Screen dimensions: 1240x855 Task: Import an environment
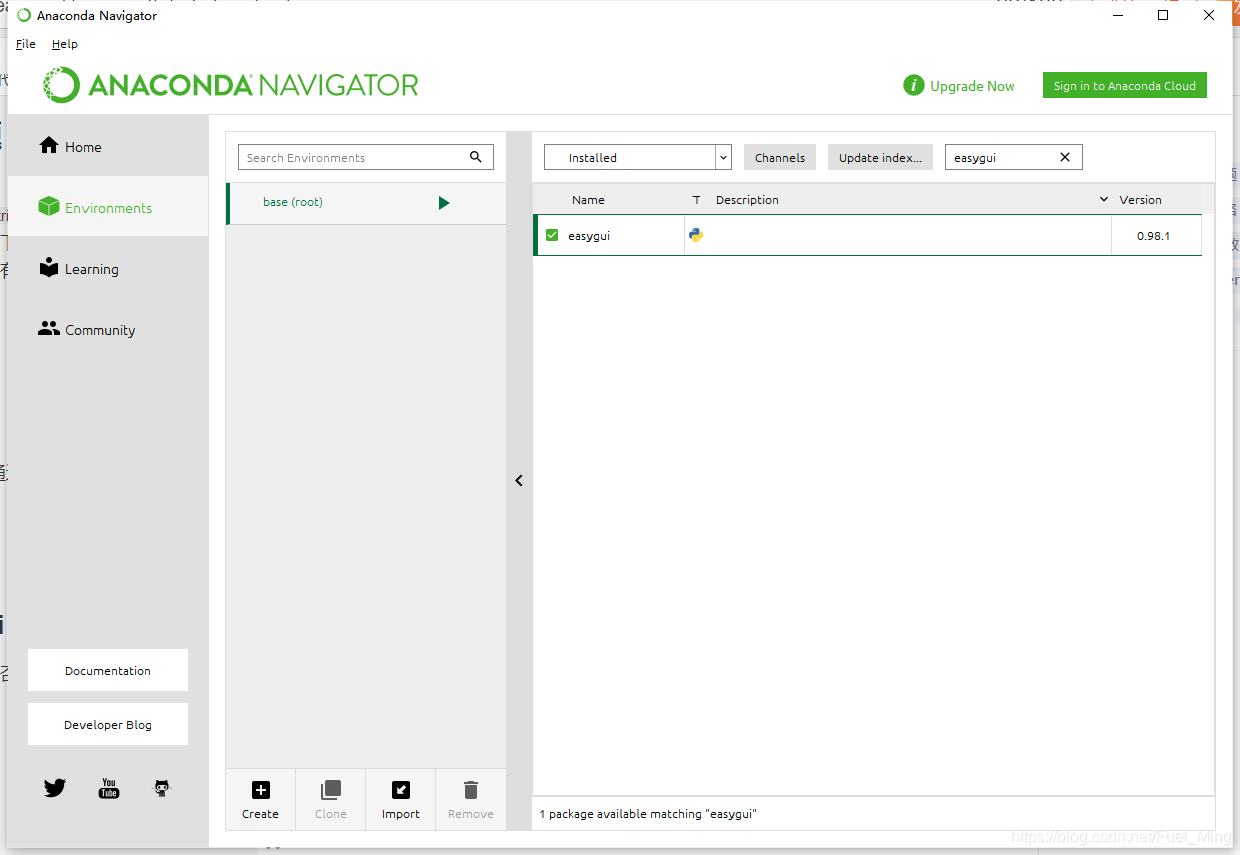click(x=401, y=799)
